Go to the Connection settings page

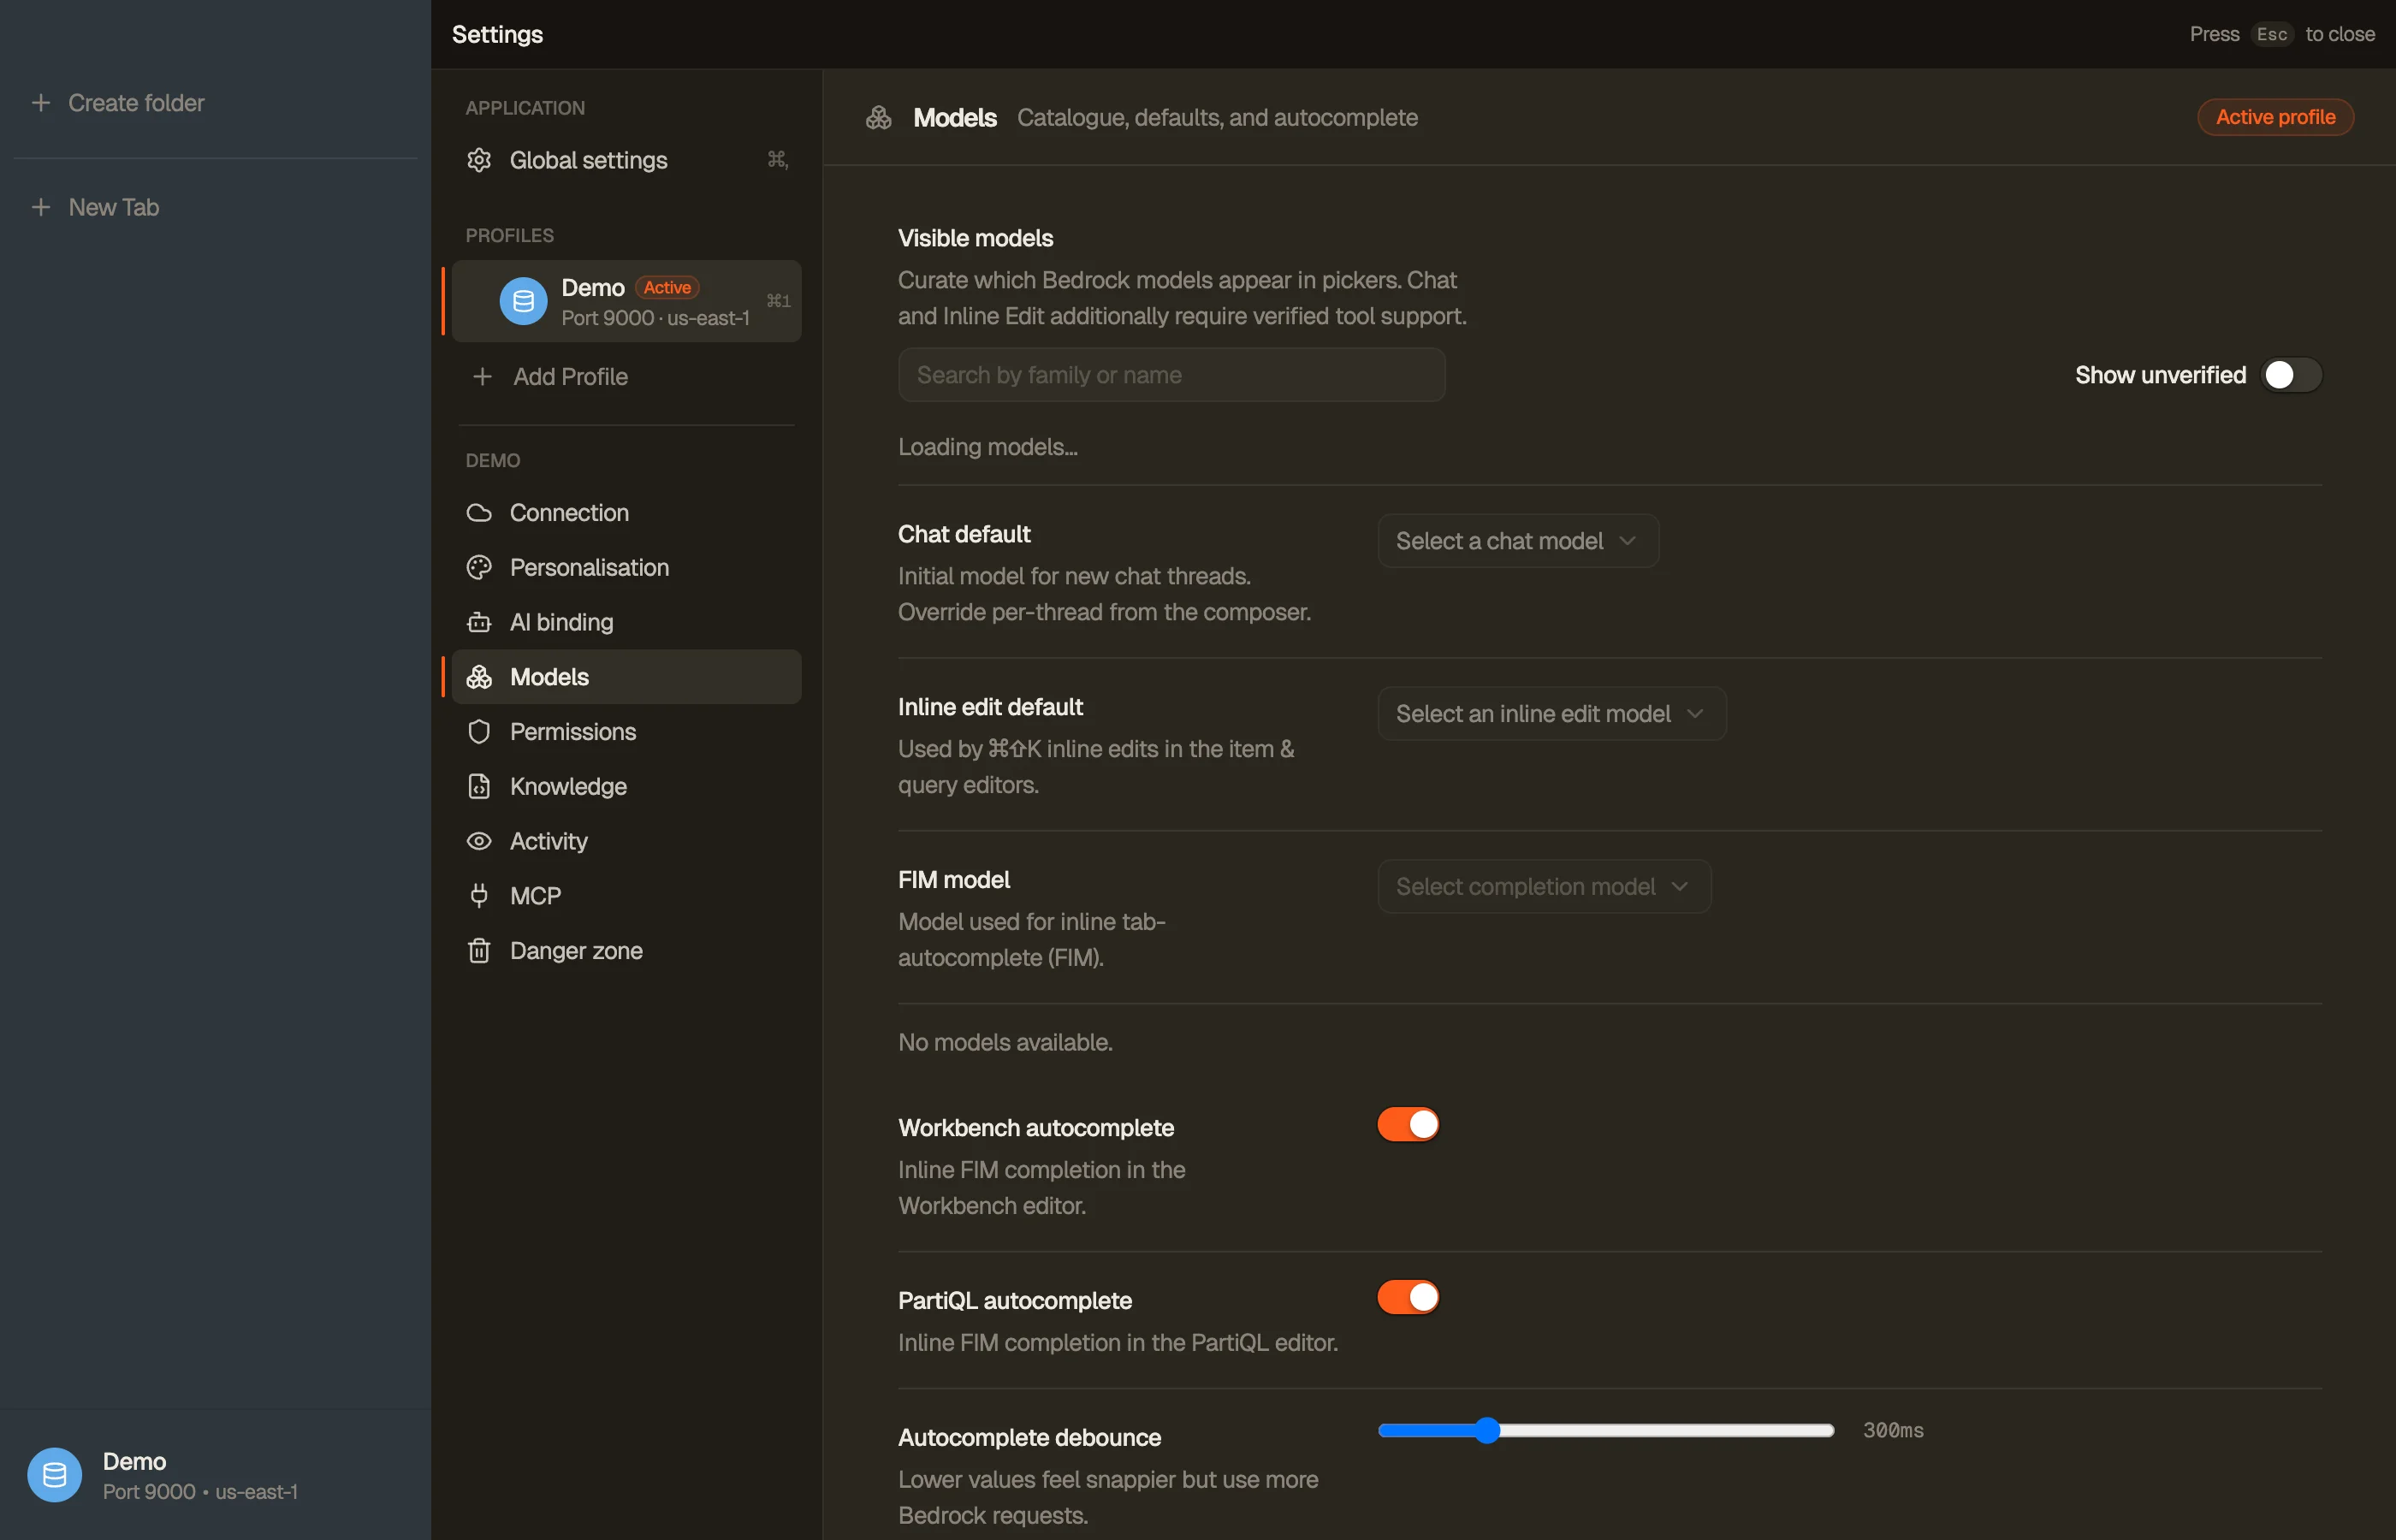tap(626, 513)
